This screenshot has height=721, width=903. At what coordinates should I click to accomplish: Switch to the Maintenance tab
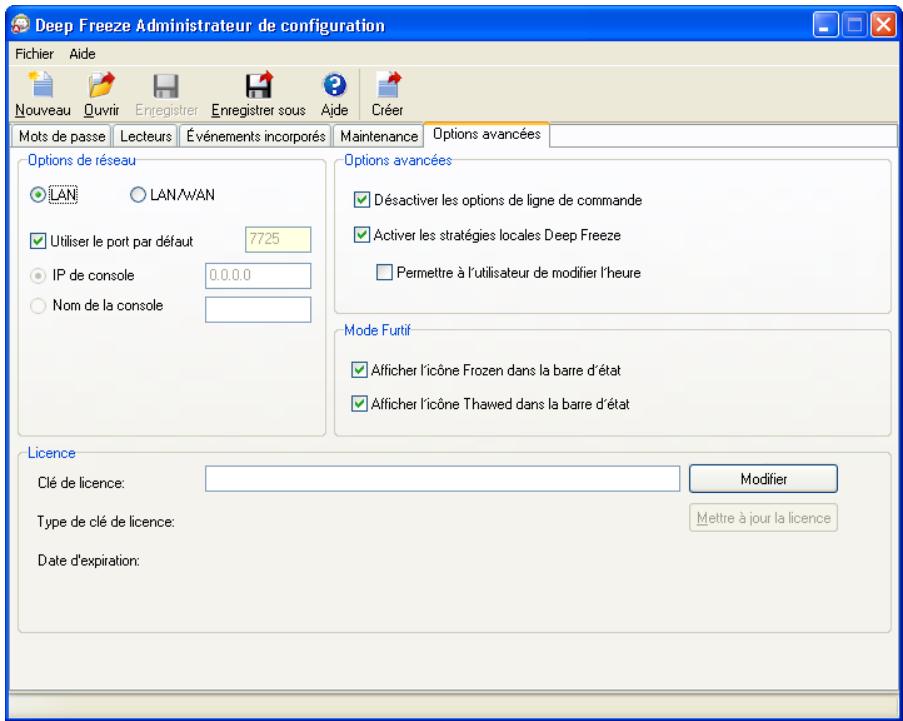pos(378,136)
